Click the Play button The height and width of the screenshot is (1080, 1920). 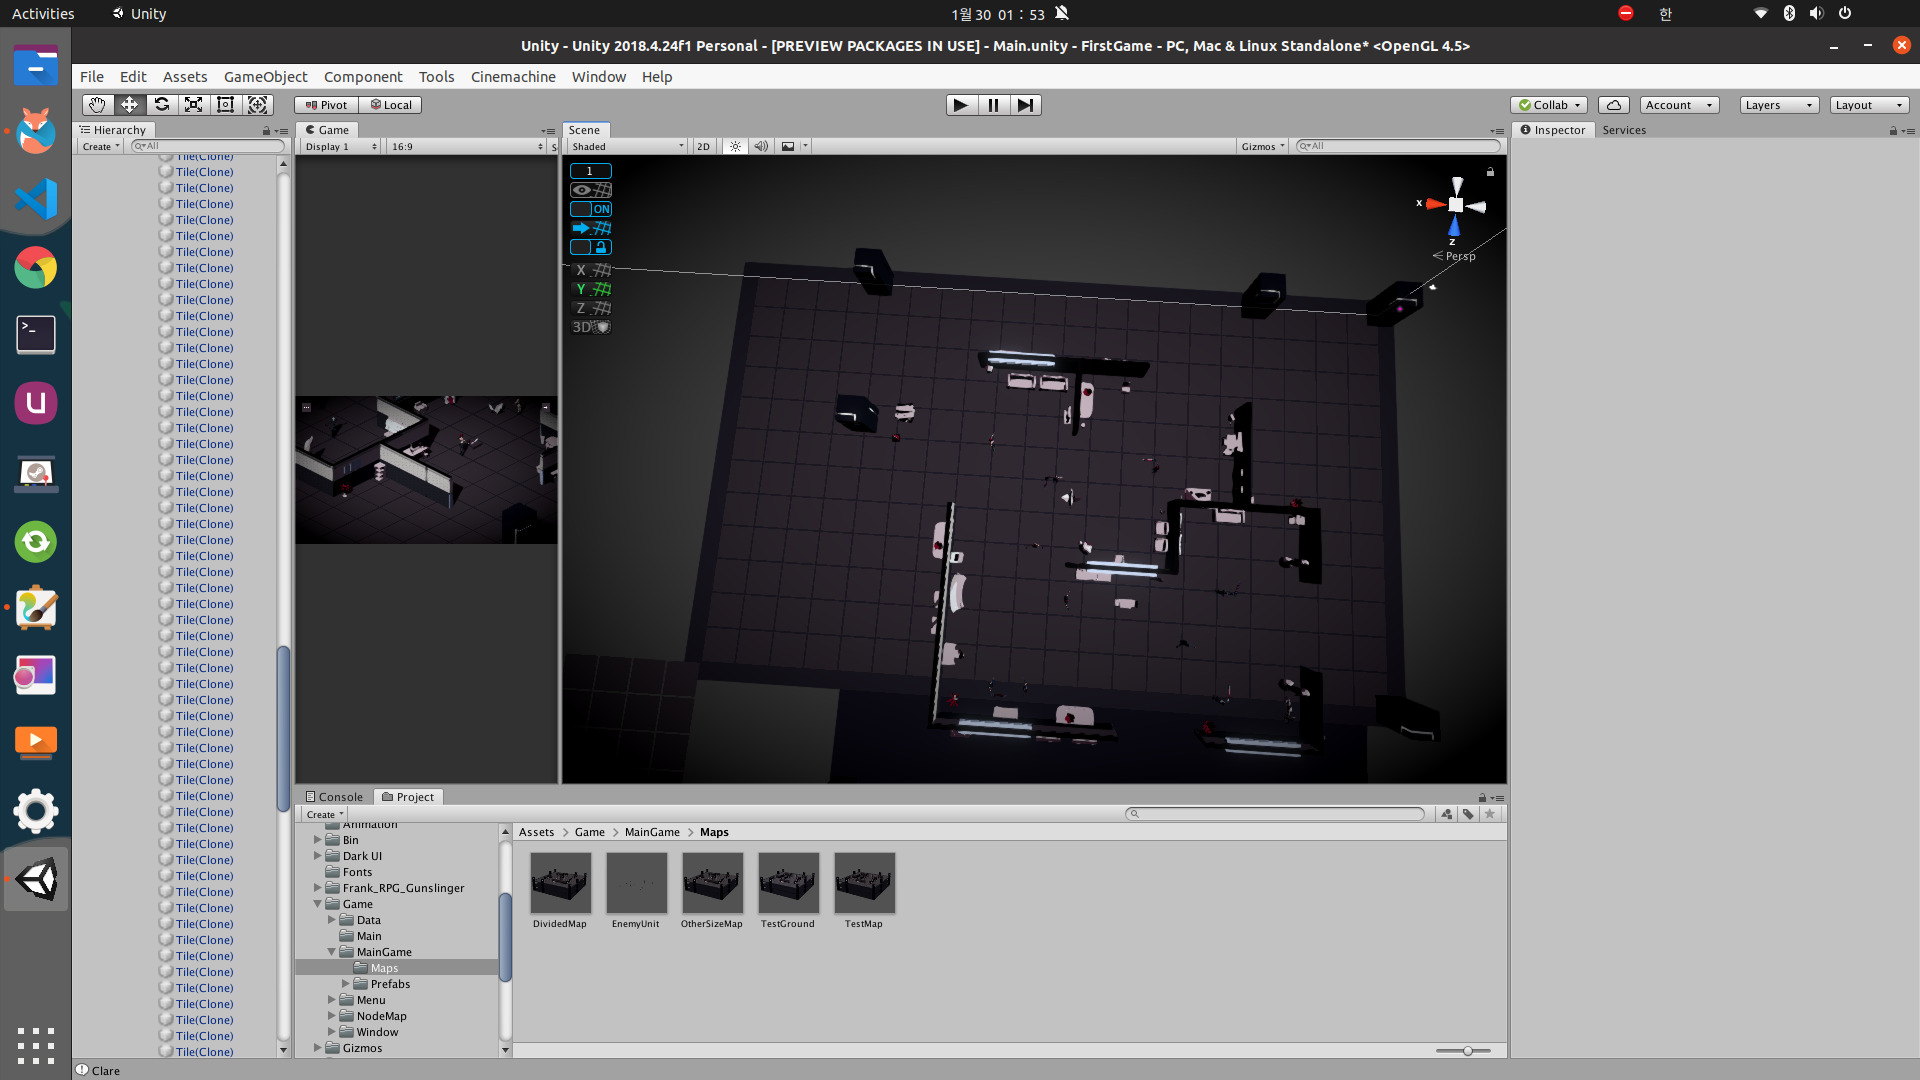960,105
